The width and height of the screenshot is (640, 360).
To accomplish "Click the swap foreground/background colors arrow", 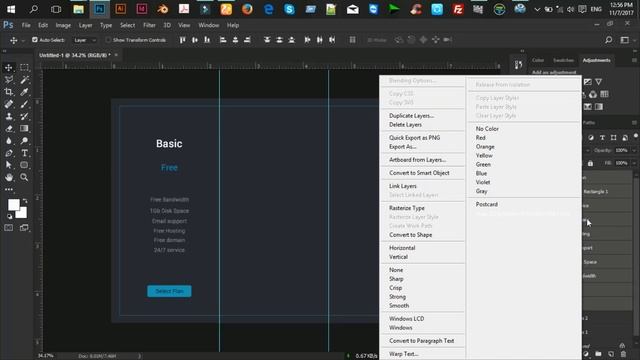I will tap(25, 201).
